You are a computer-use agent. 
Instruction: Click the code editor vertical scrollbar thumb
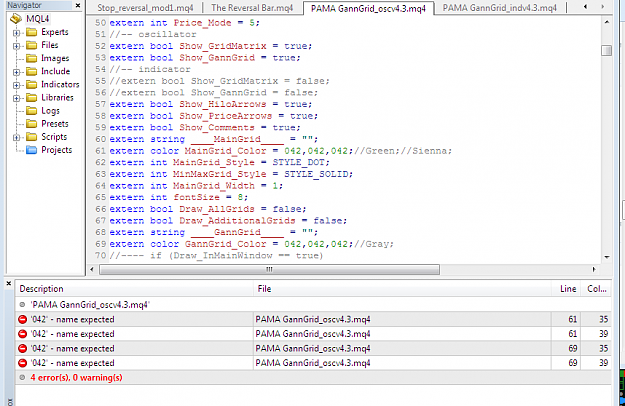pyautogui.click(x=607, y=50)
